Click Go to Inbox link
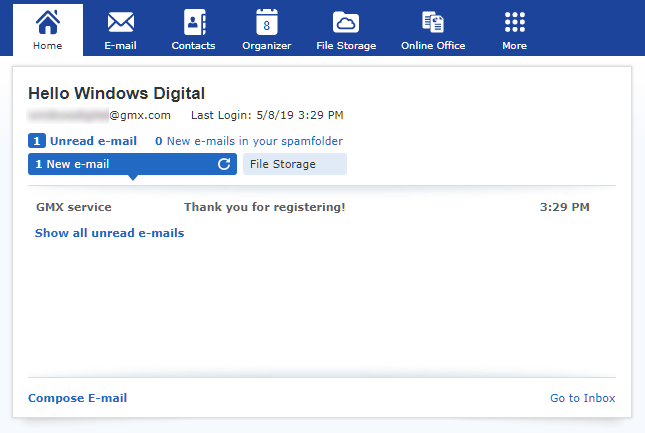645x433 pixels. click(x=582, y=398)
